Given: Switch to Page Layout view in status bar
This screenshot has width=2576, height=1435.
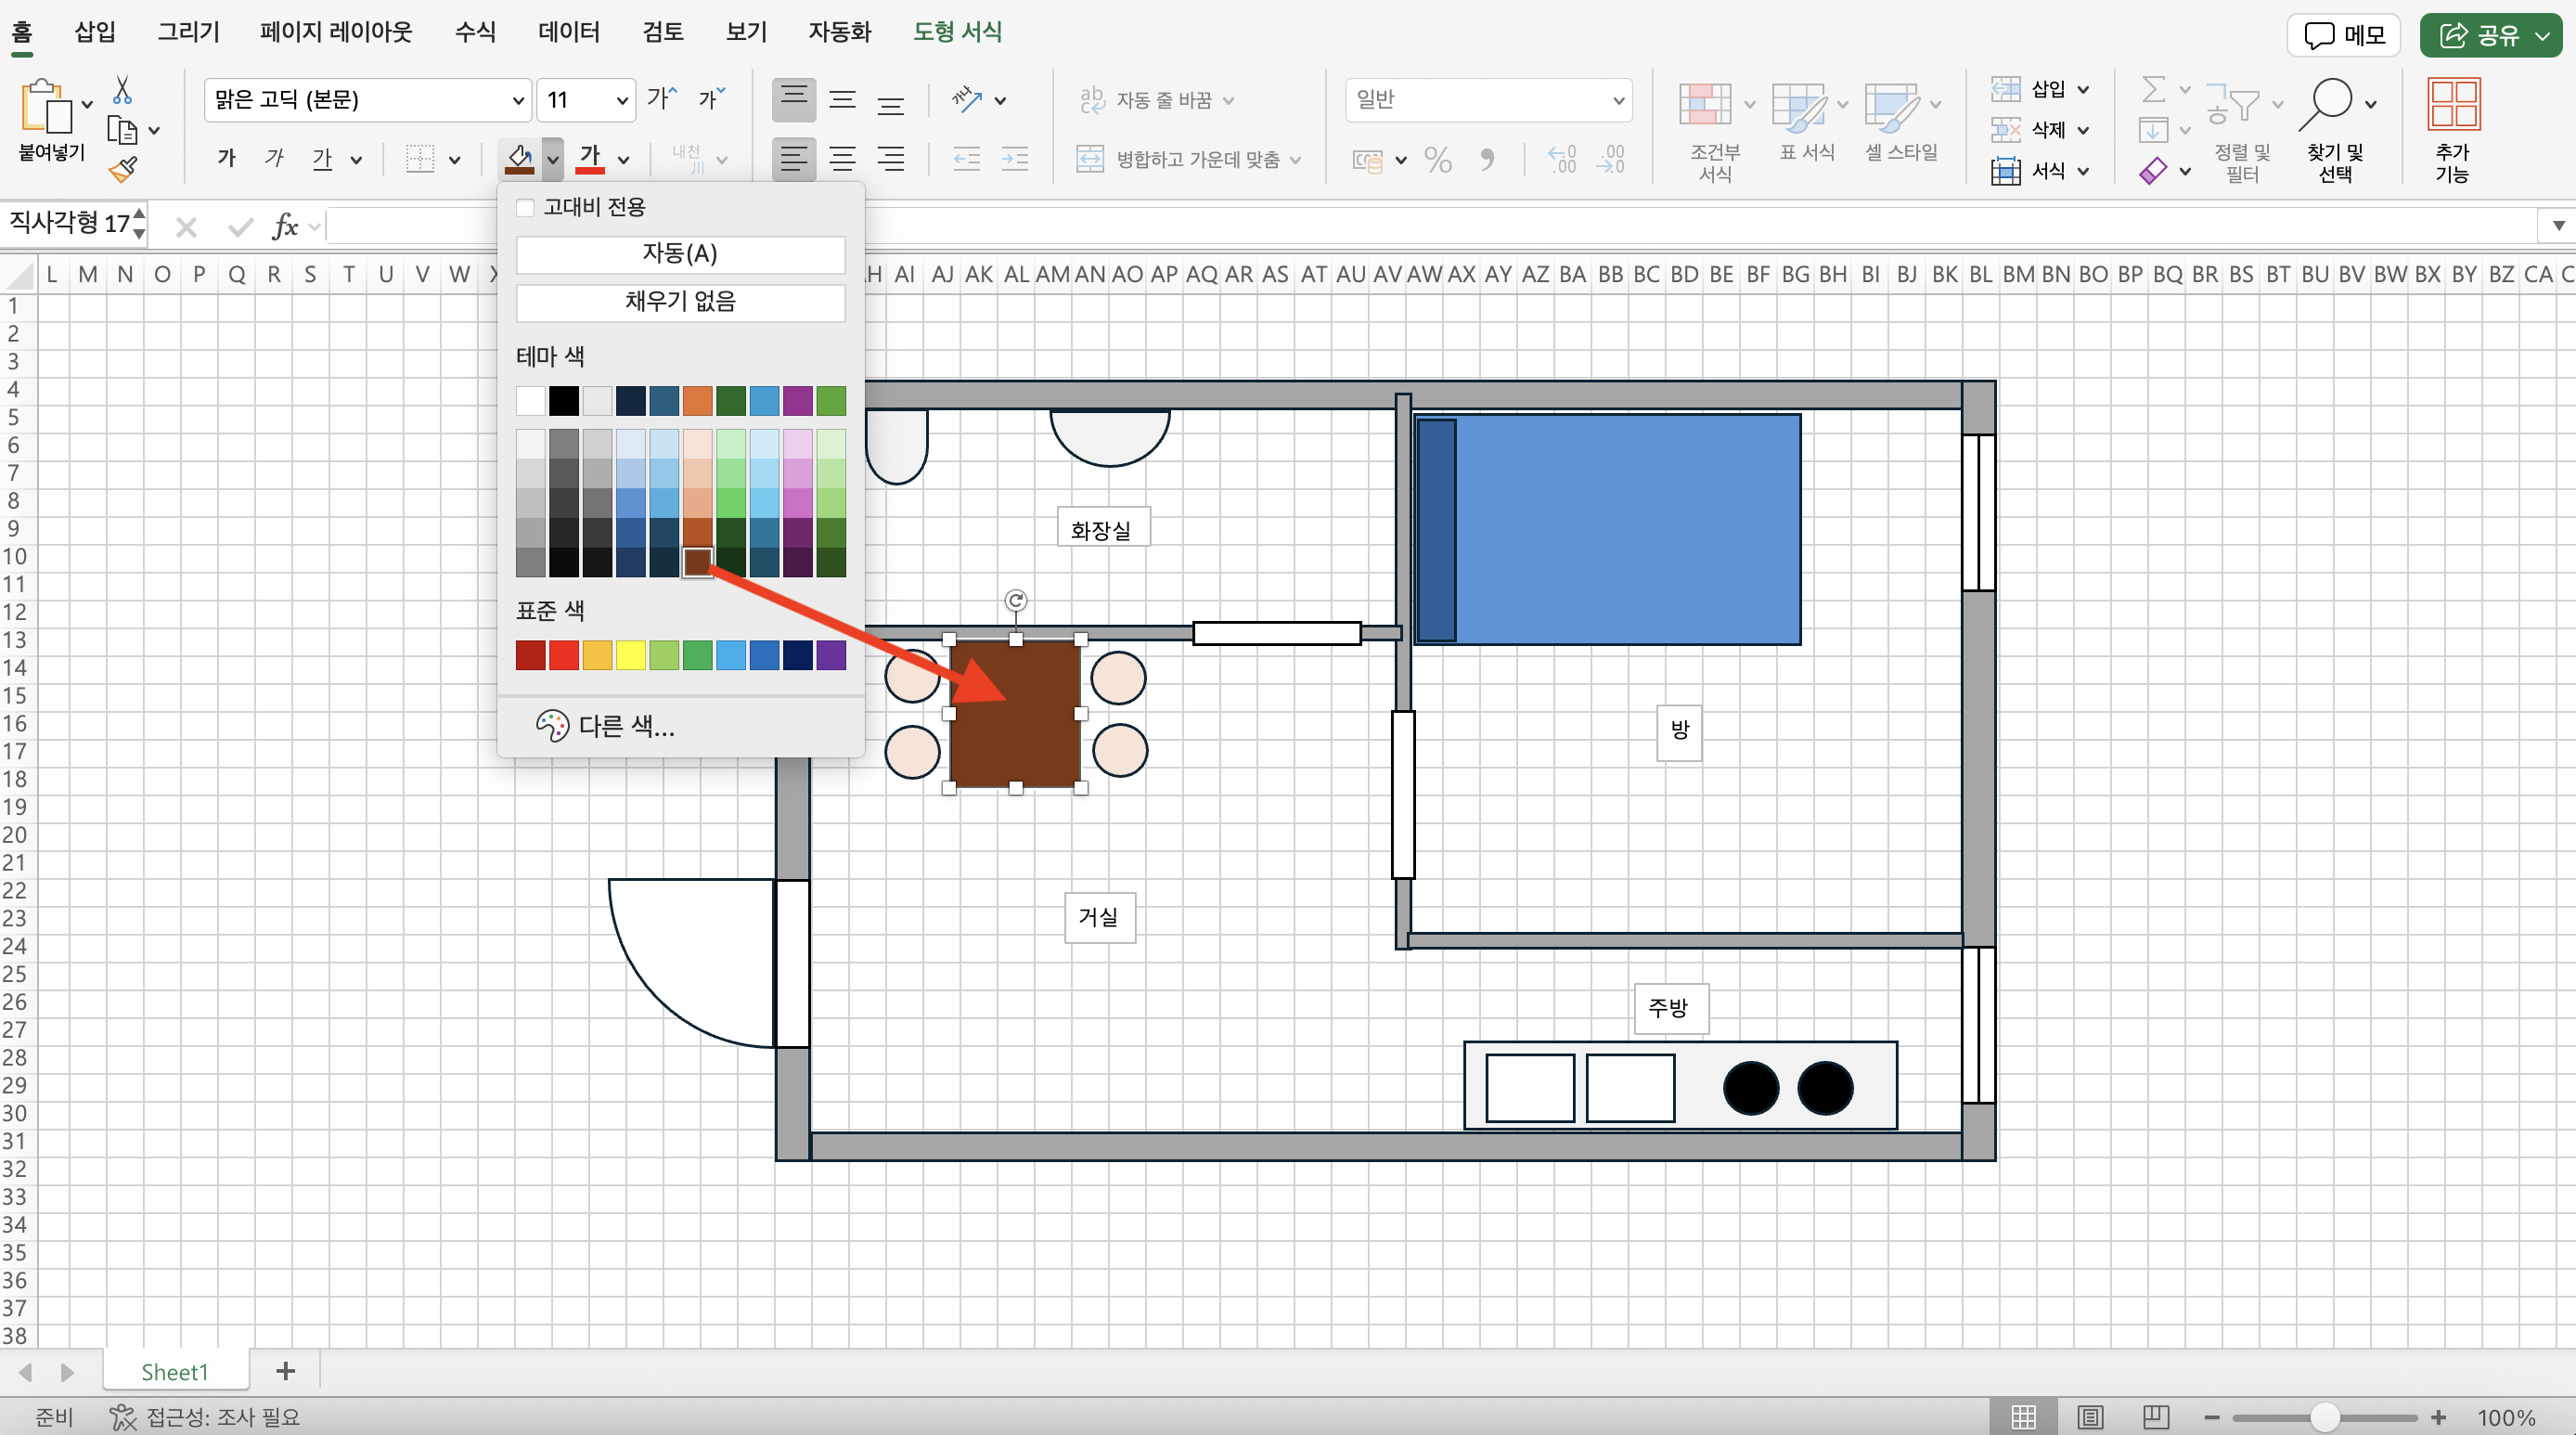Looking at the screenshot, I should (x=2090, y=1416).
